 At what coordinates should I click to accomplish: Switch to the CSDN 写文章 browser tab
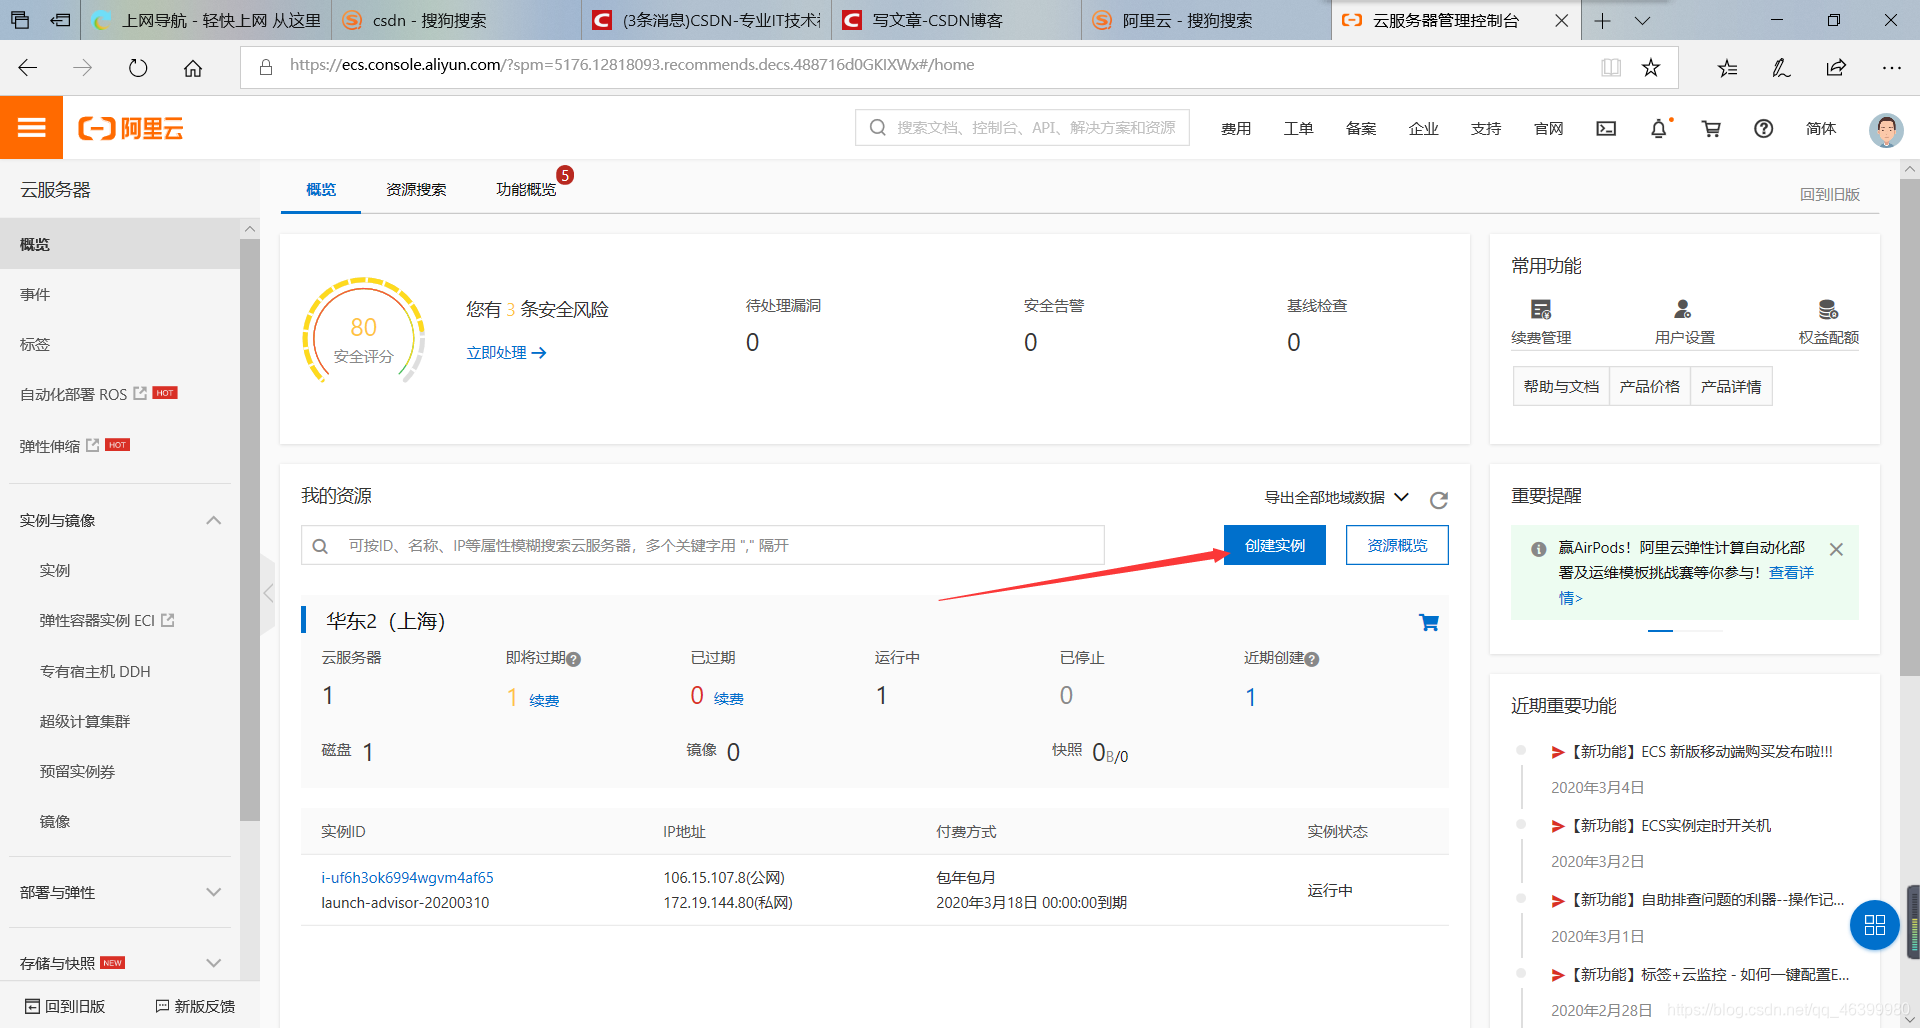click(955, 20)
